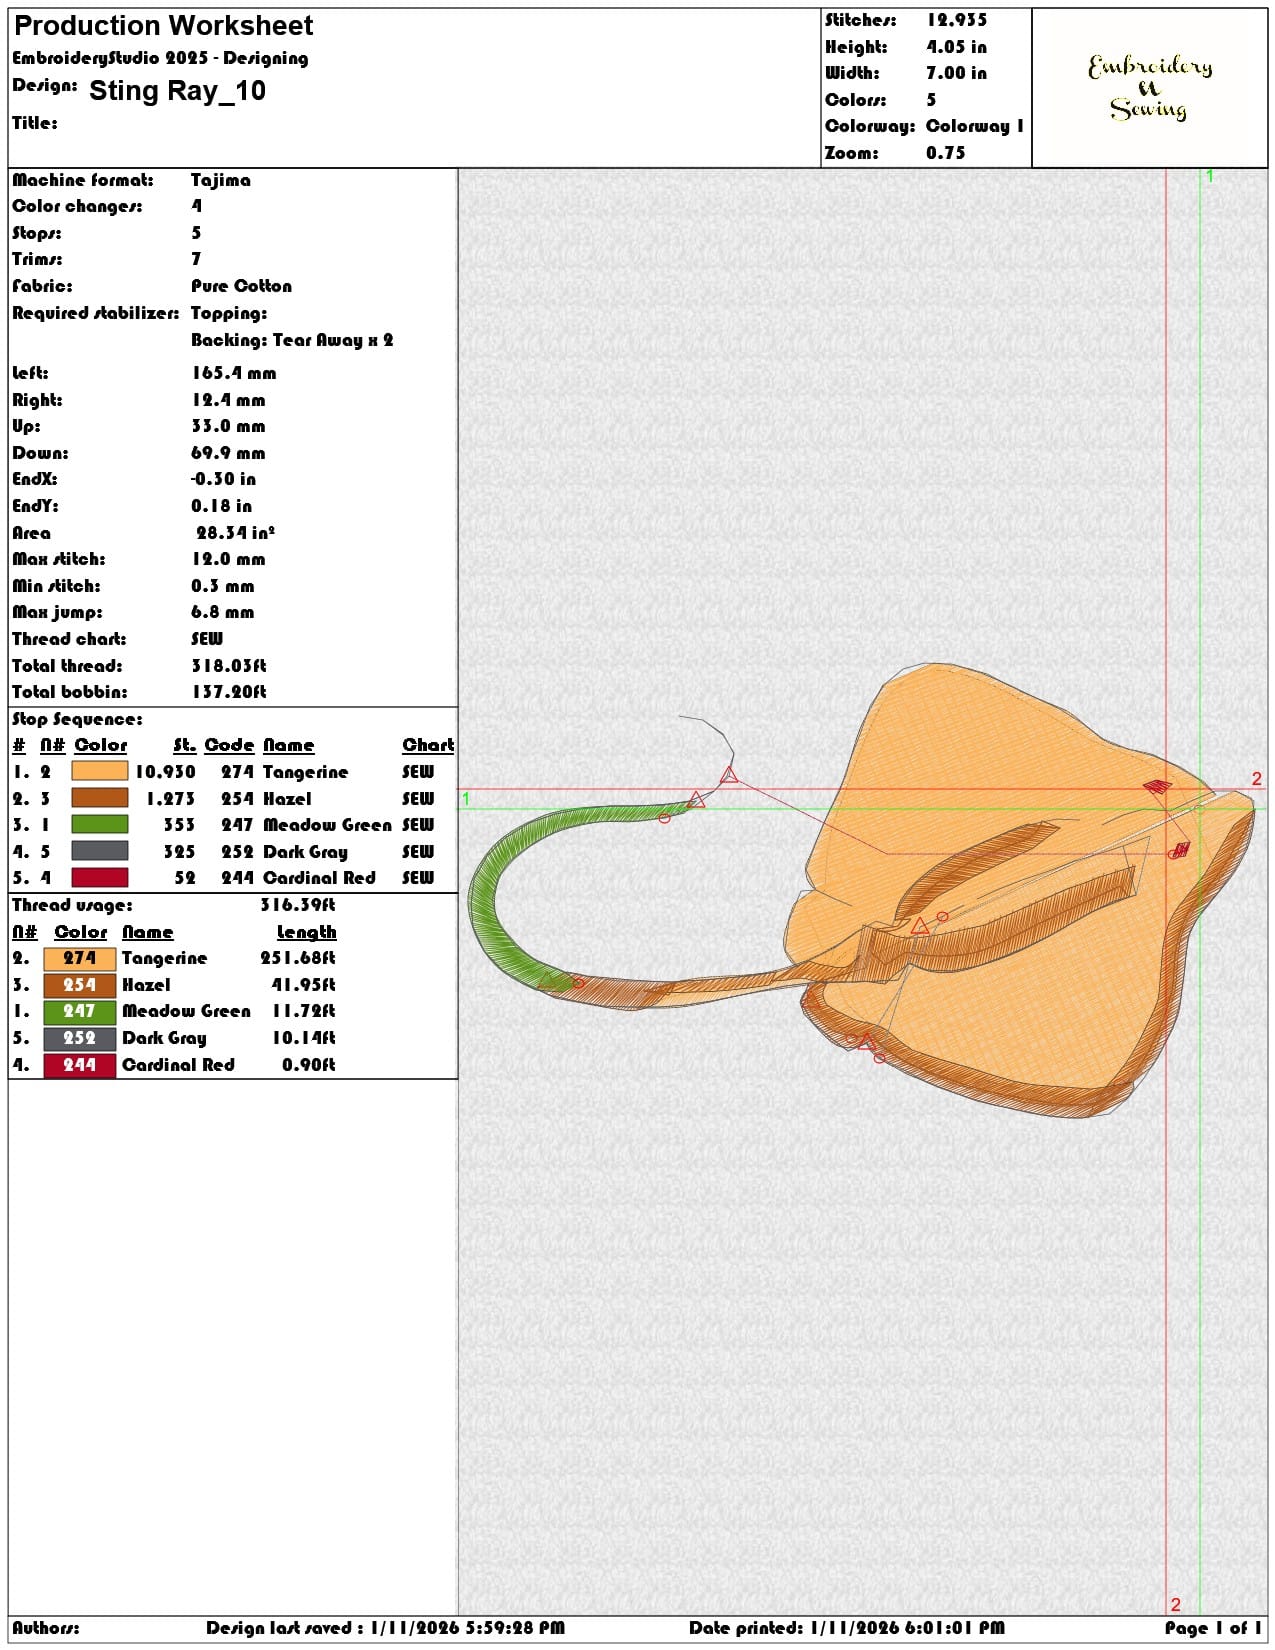1275x1650 pixels.
Task: Click the Down value '69.9 mm'
Action: pyautogui.click(x=229, y=453)
